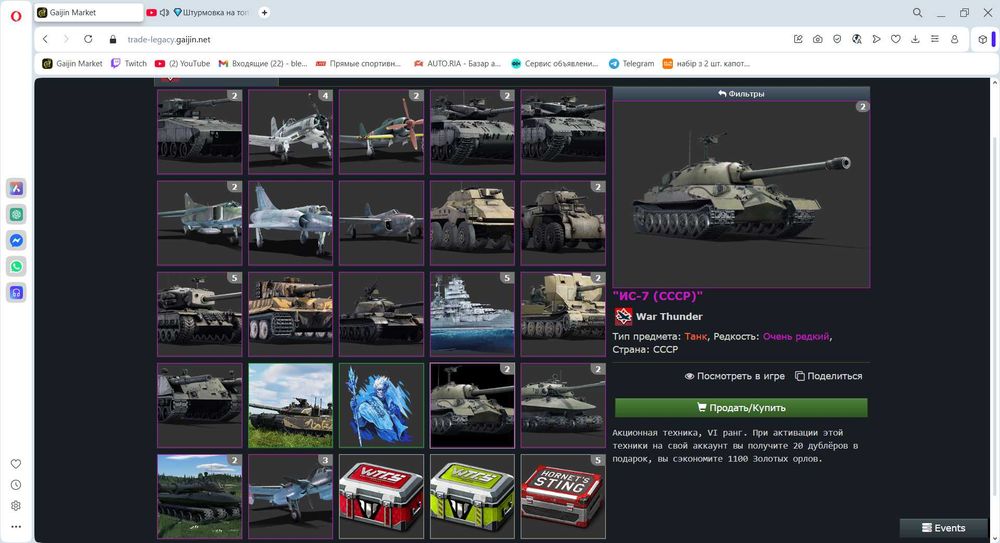Click Посмотреть в игре link
The image size is (1000, 543).
(735, 376)
